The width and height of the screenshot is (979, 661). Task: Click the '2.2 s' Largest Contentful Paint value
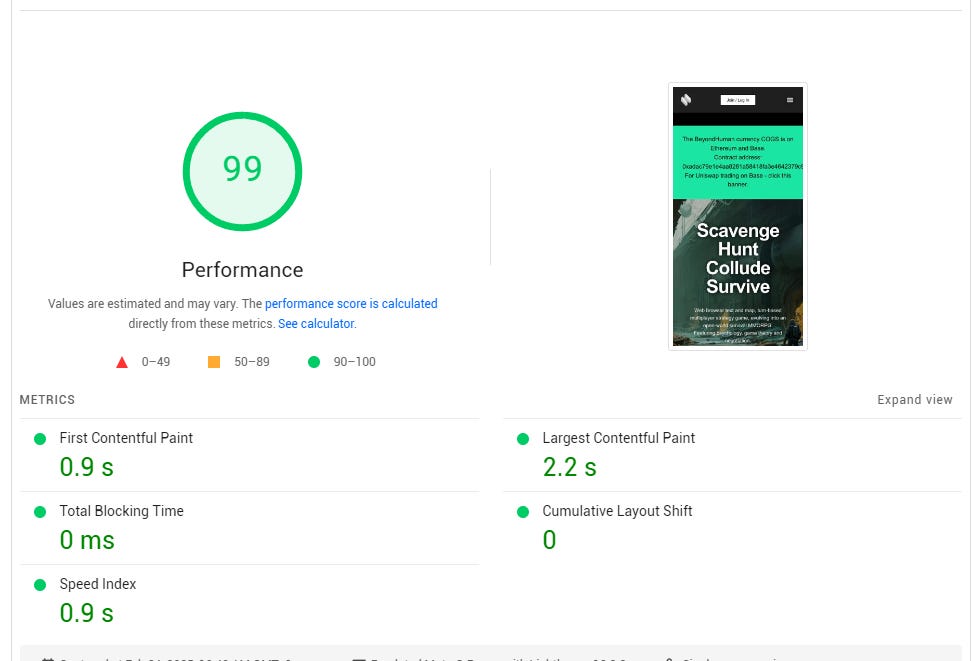[569, 467]
